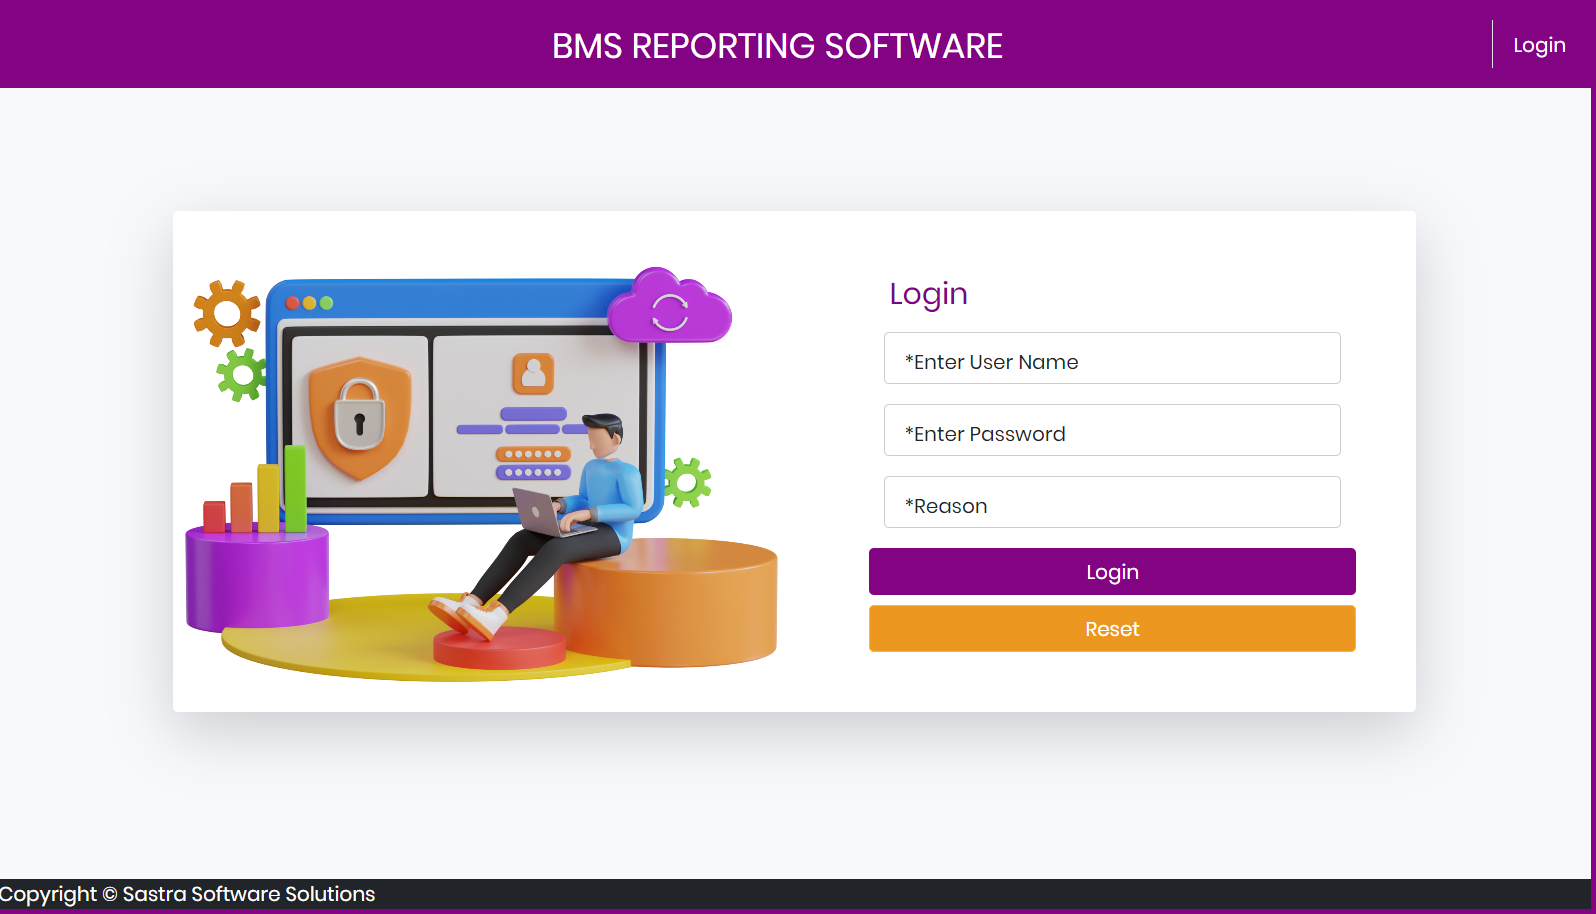Click the Login link in the header

pos(1538,45)
